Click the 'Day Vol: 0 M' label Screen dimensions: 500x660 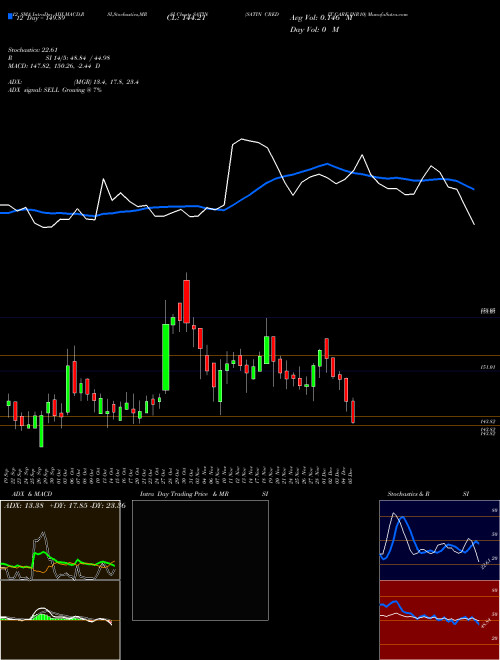[x=314, y=30]
